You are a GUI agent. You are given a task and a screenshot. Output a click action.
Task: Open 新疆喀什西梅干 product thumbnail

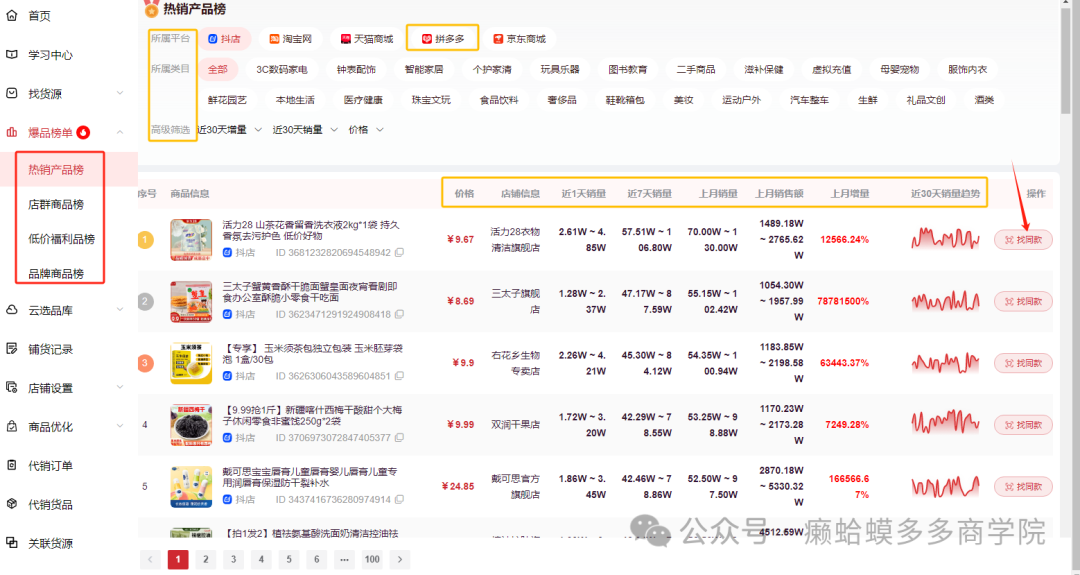coord(191,425)
